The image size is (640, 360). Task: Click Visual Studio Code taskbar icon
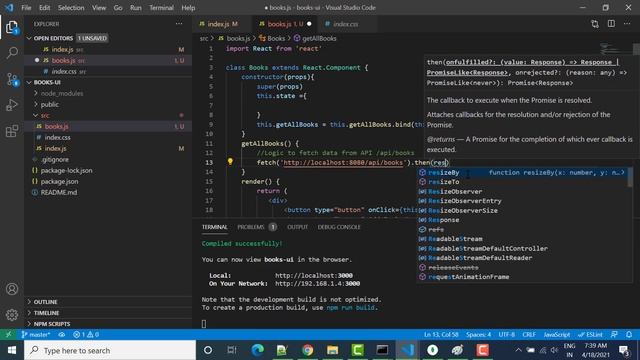click(407, 350)
